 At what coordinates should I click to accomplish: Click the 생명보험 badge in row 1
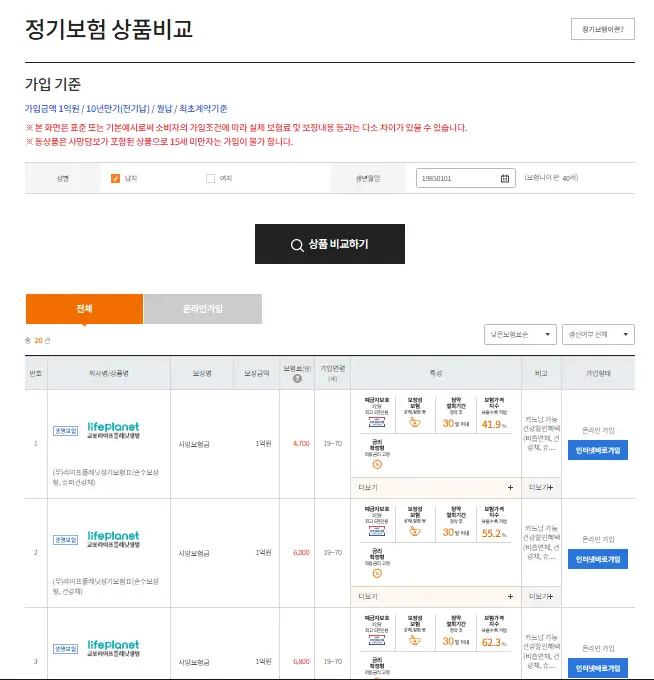click(65, 431)
